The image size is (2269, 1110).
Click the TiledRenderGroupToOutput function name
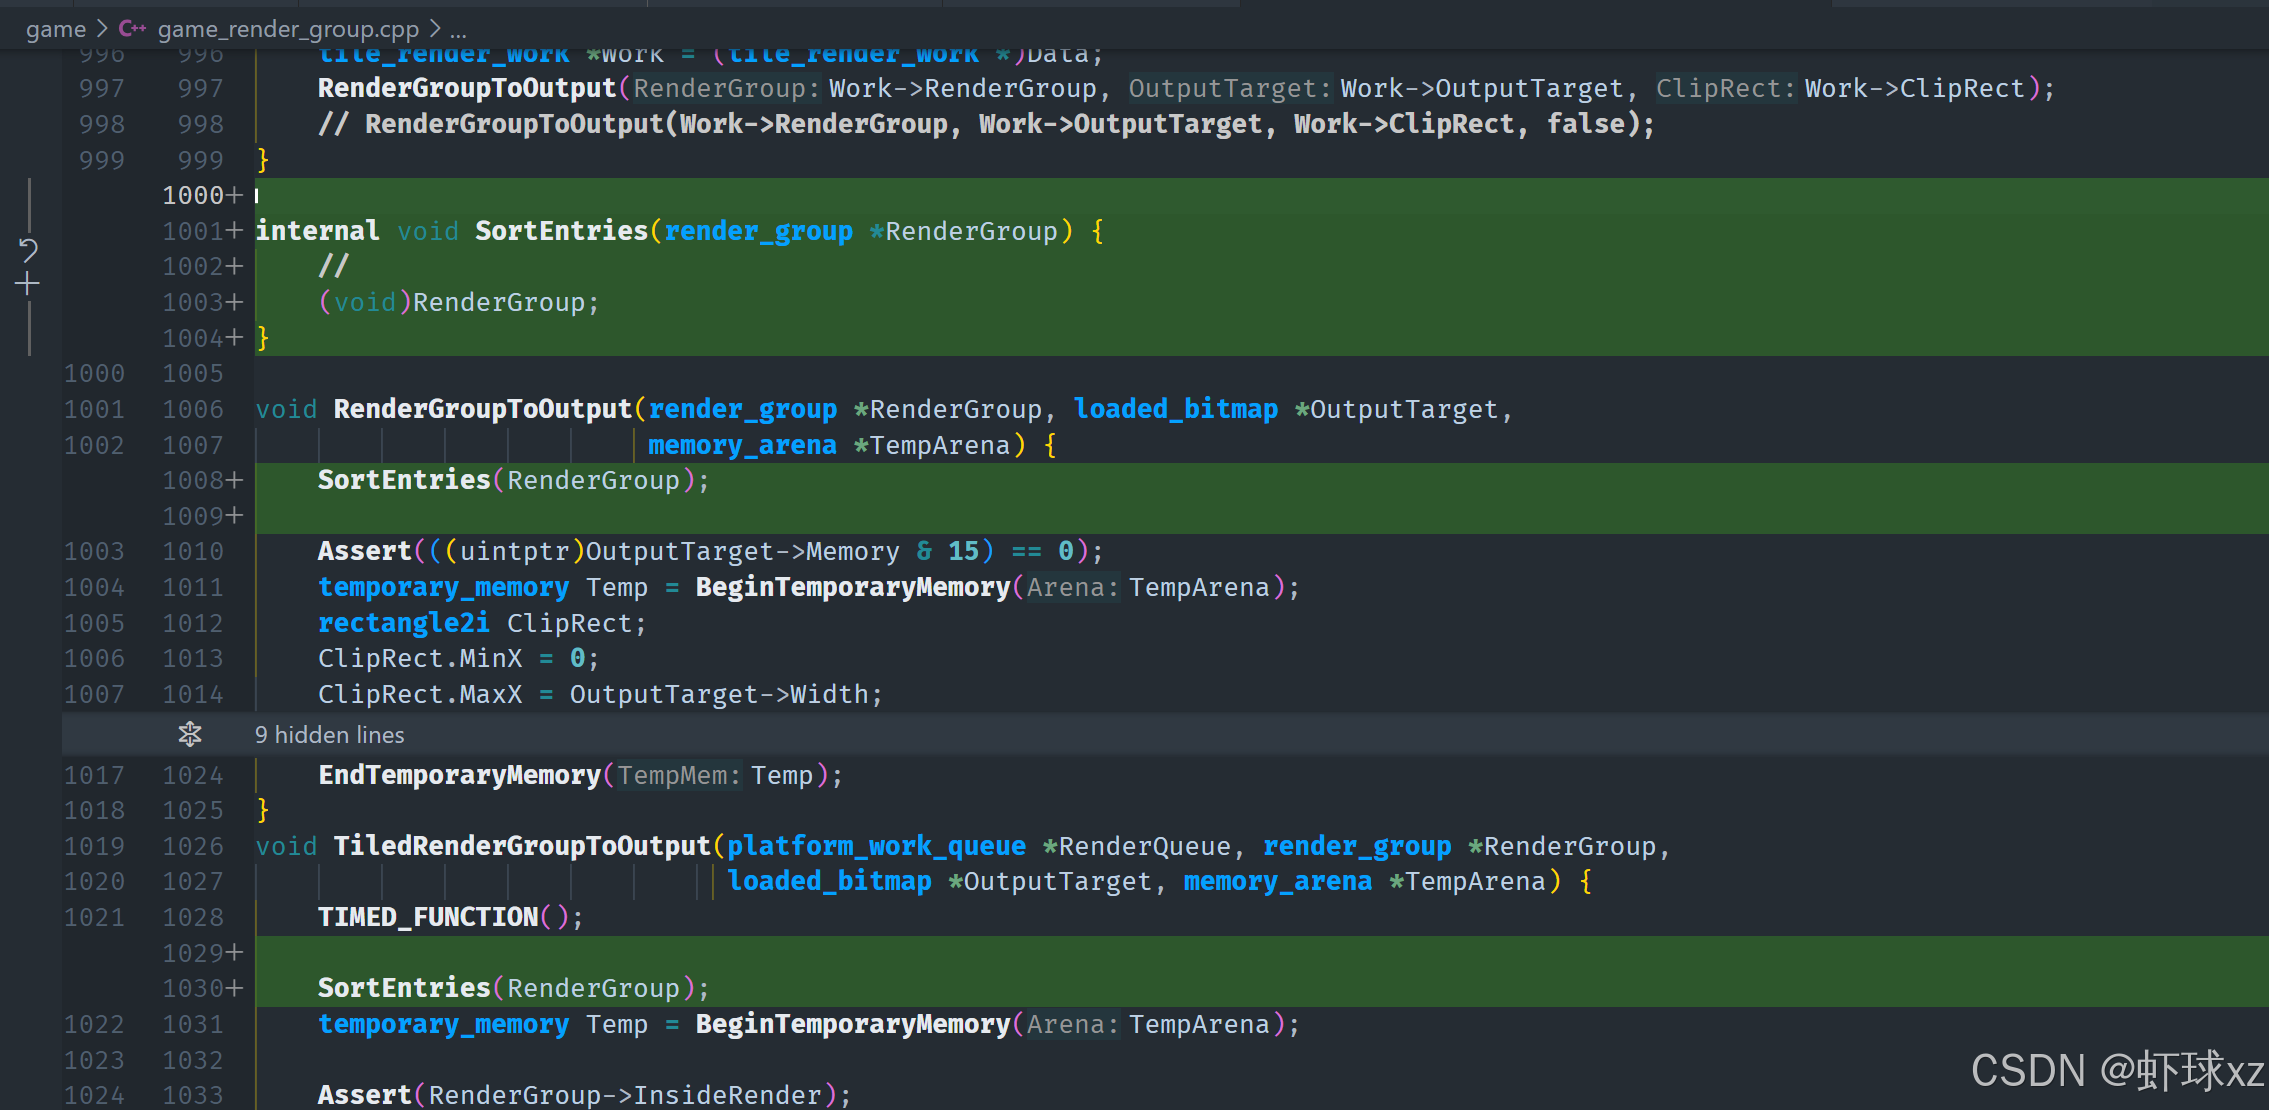tap(521, 846)
